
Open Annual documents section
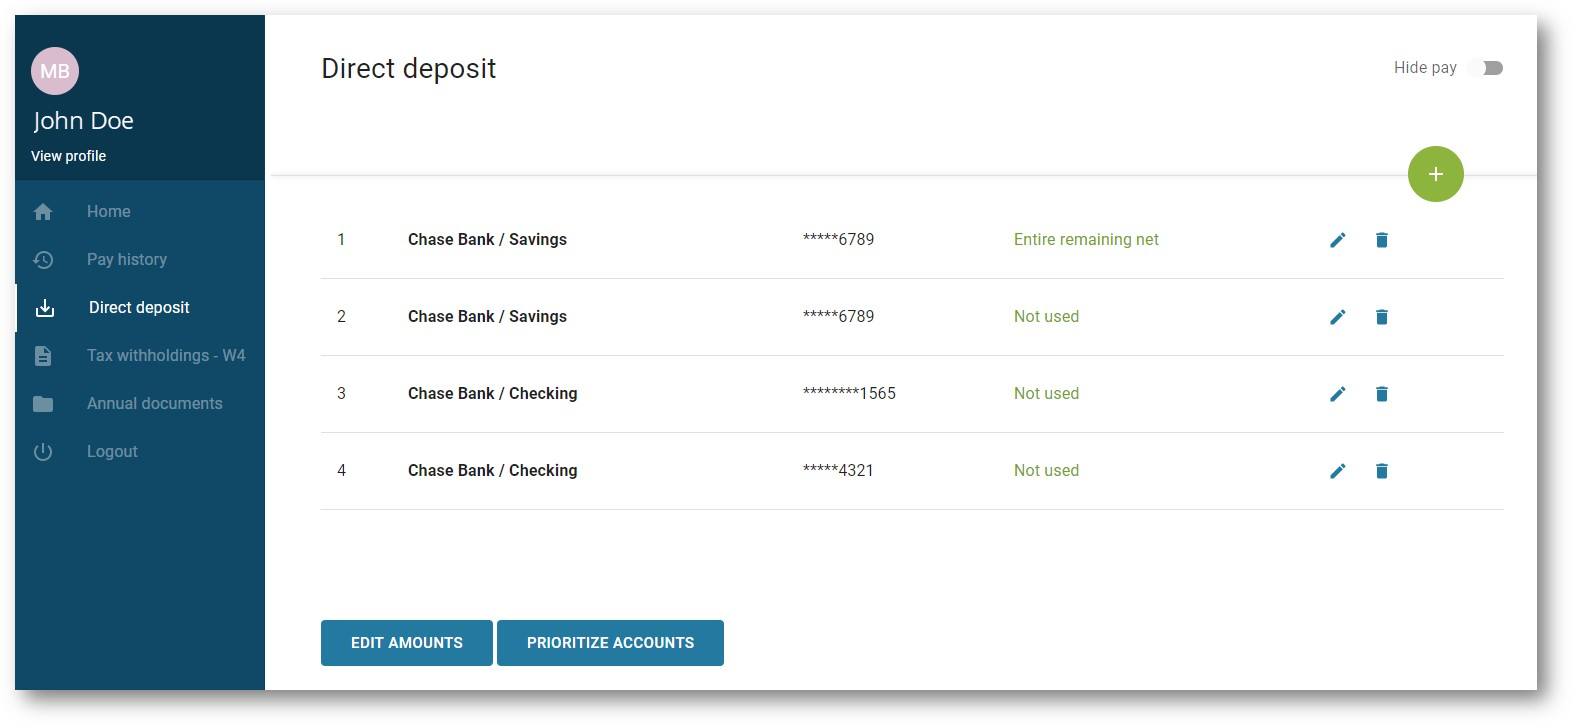point(154,404)
